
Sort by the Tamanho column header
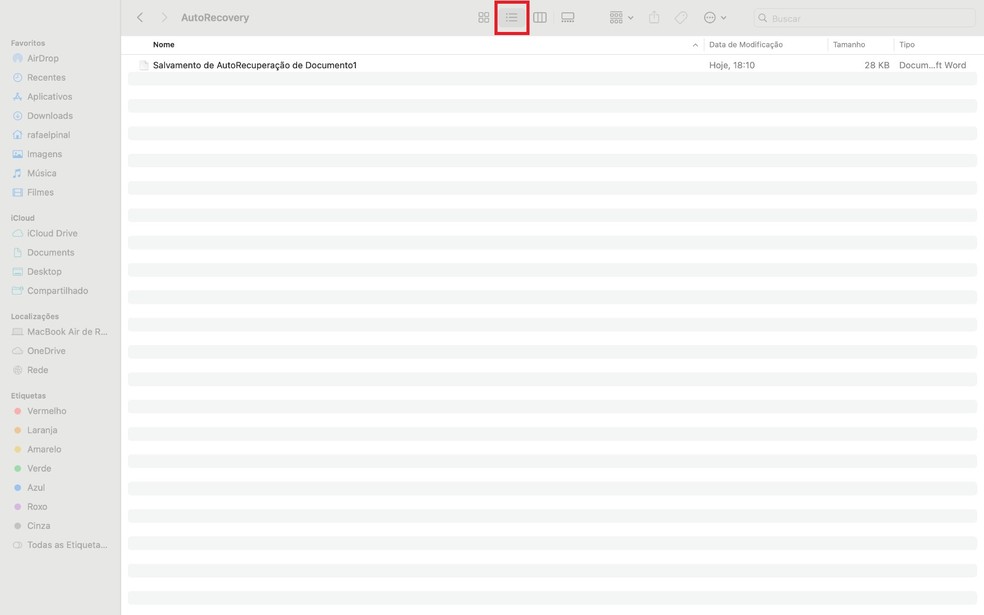click(x=848, y=45)
